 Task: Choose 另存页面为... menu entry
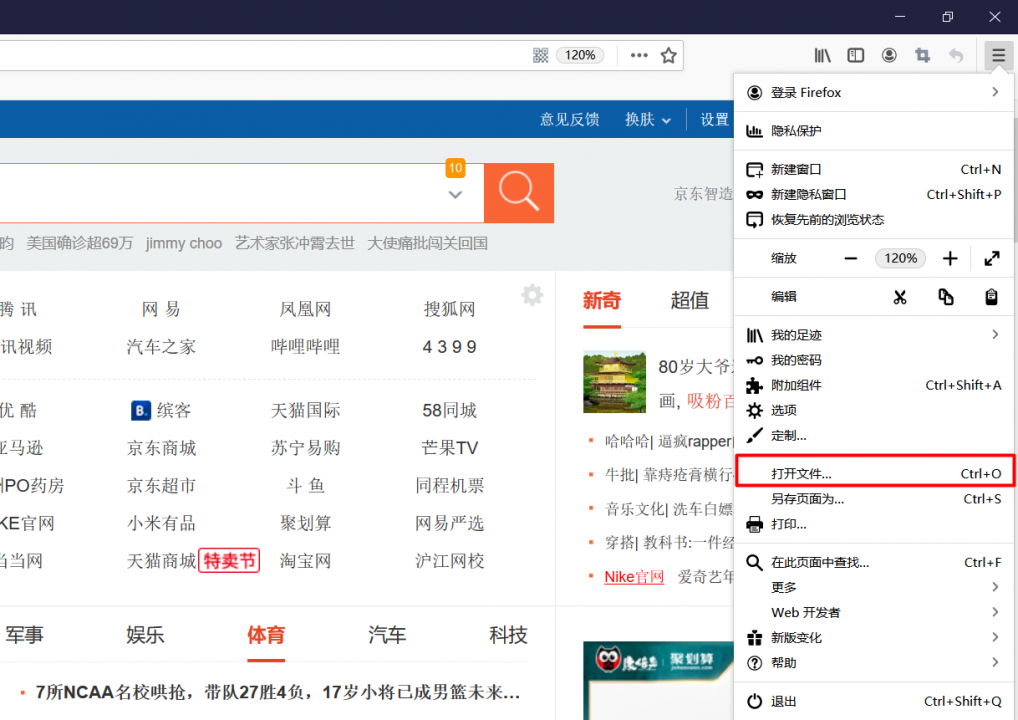[x=874, y=499]
